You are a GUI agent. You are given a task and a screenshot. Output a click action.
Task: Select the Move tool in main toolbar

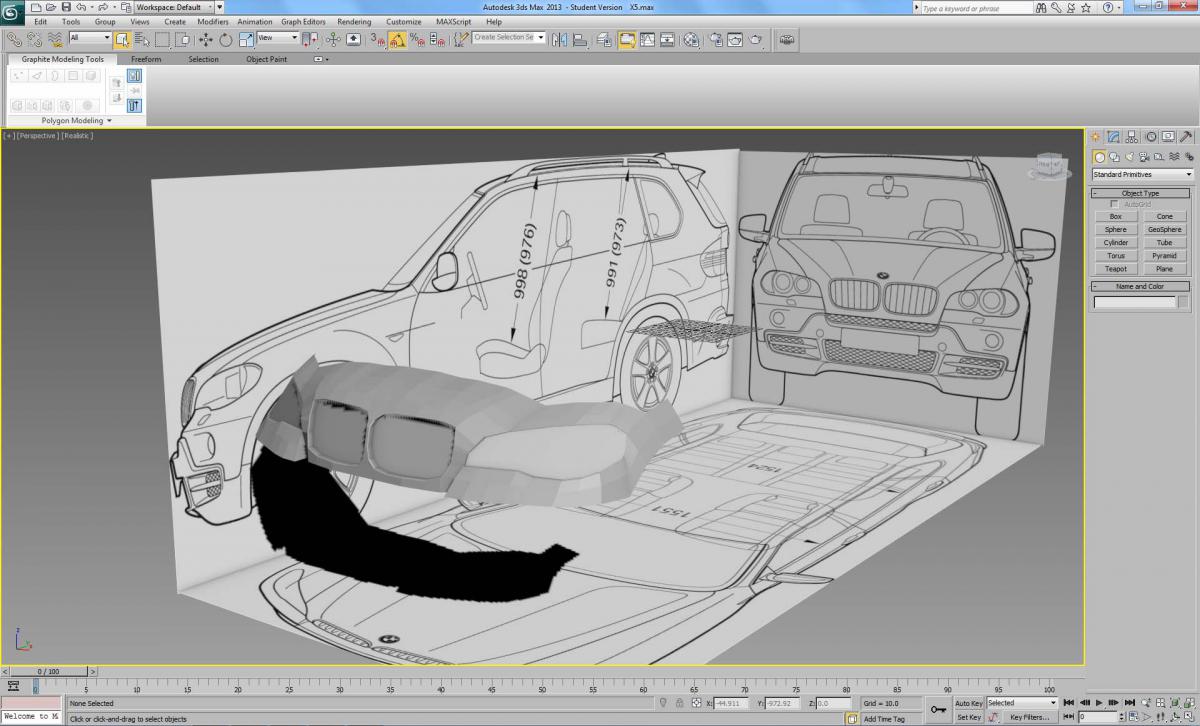click(x=205, y=40)
